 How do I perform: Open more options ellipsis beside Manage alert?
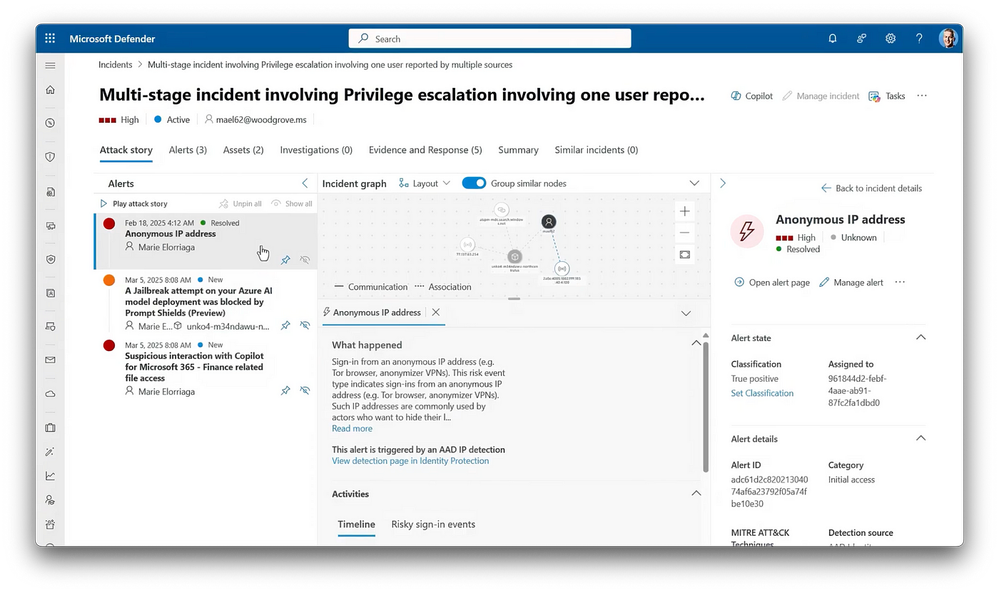900,282
